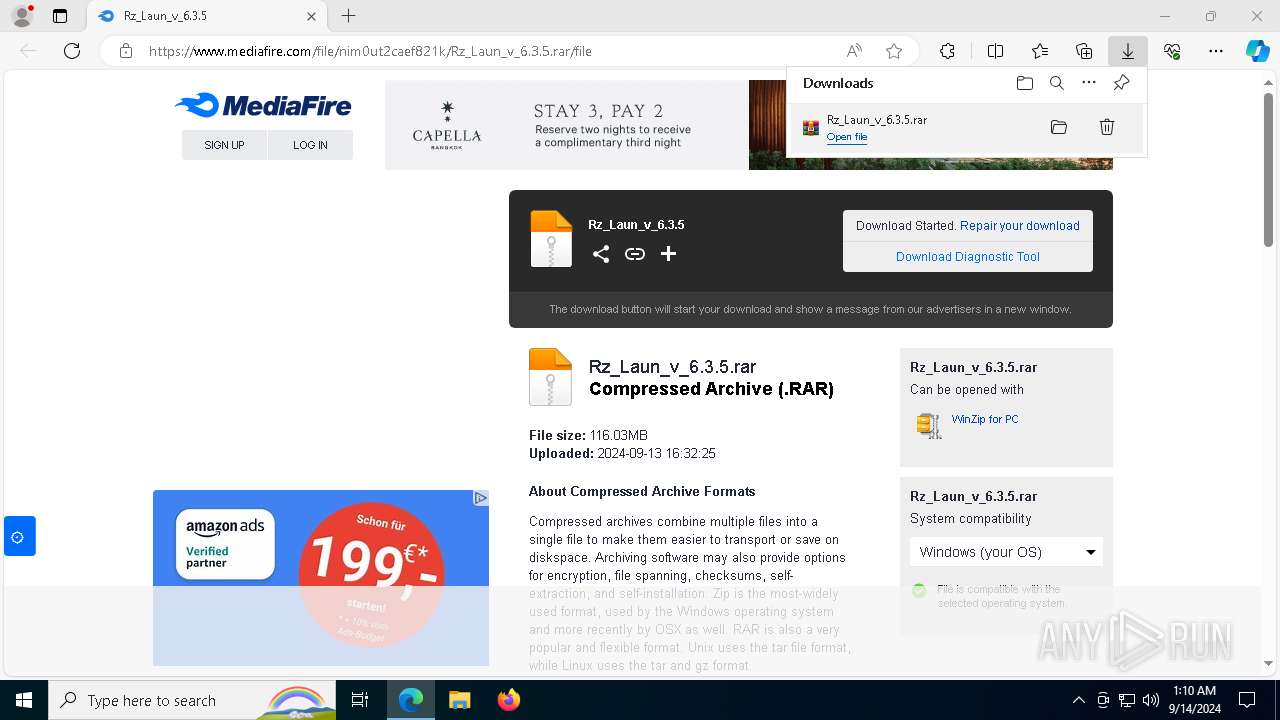
Task: Open File Explorer from the taskbar
Action: point(459,700)
